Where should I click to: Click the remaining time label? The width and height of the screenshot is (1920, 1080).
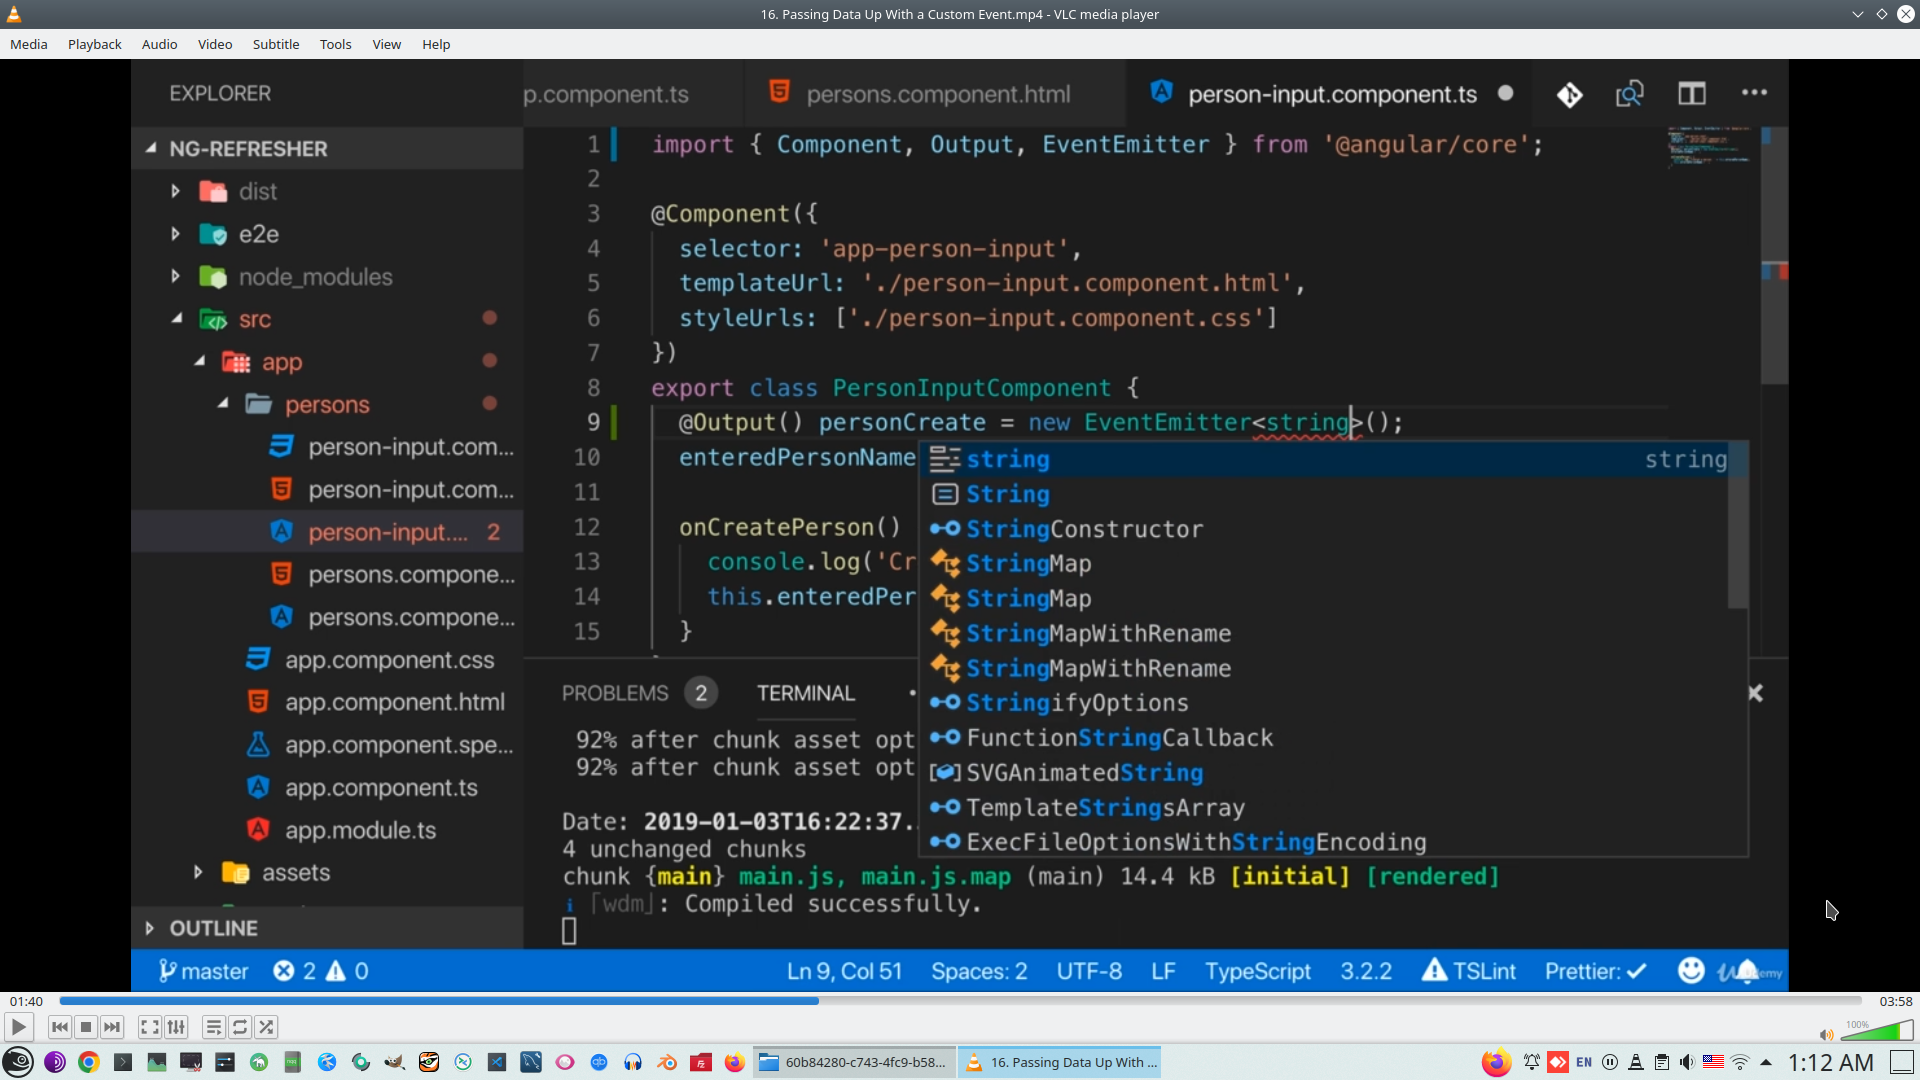pyautogui.click(x=1895, y=1001)
